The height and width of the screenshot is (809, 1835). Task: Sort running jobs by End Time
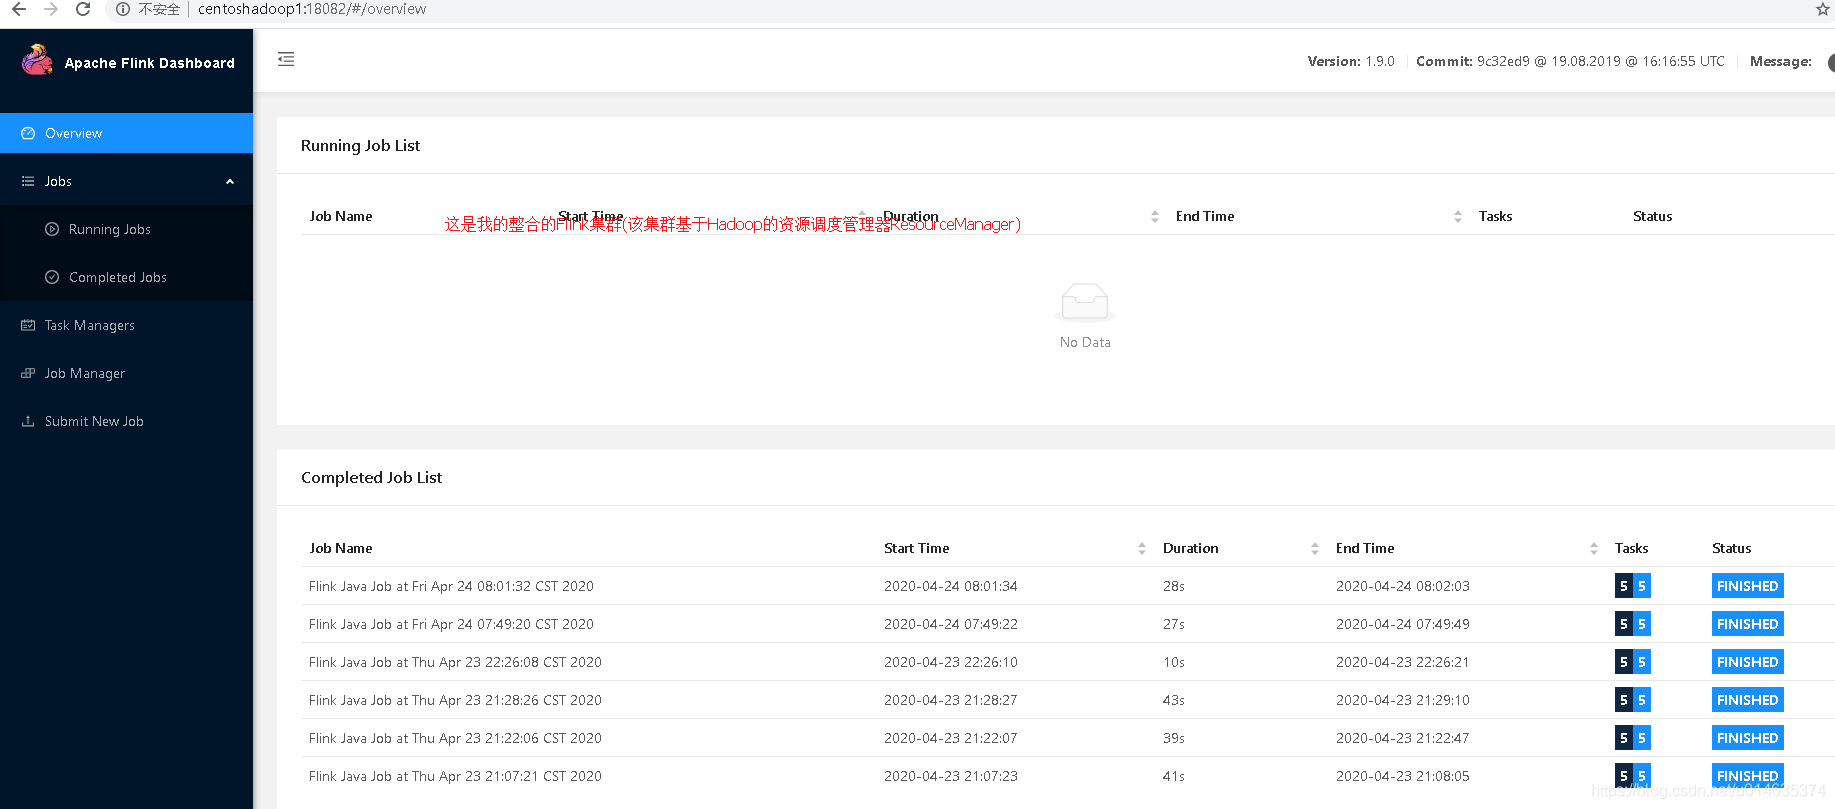[x=1458, y=216]
